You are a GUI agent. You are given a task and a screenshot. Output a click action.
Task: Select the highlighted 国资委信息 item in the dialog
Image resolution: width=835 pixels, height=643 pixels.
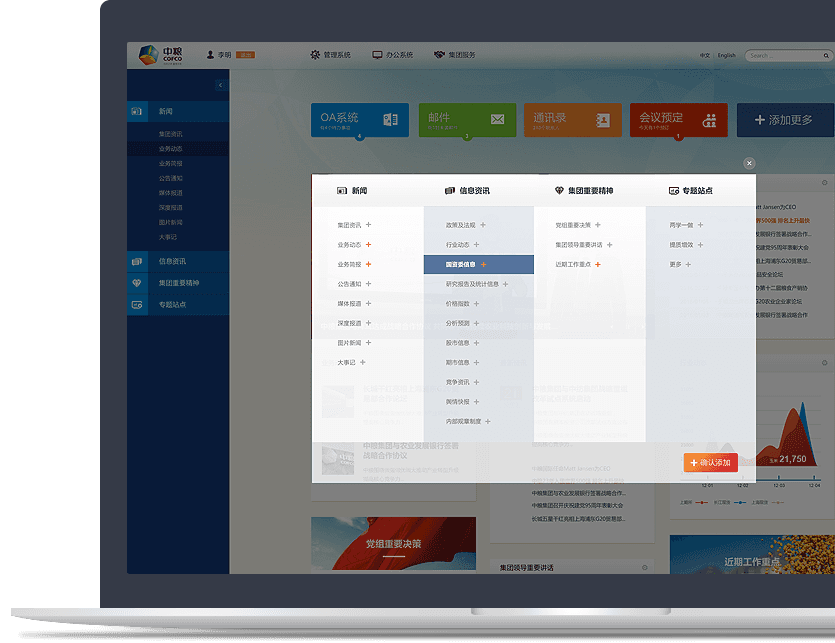461,264
